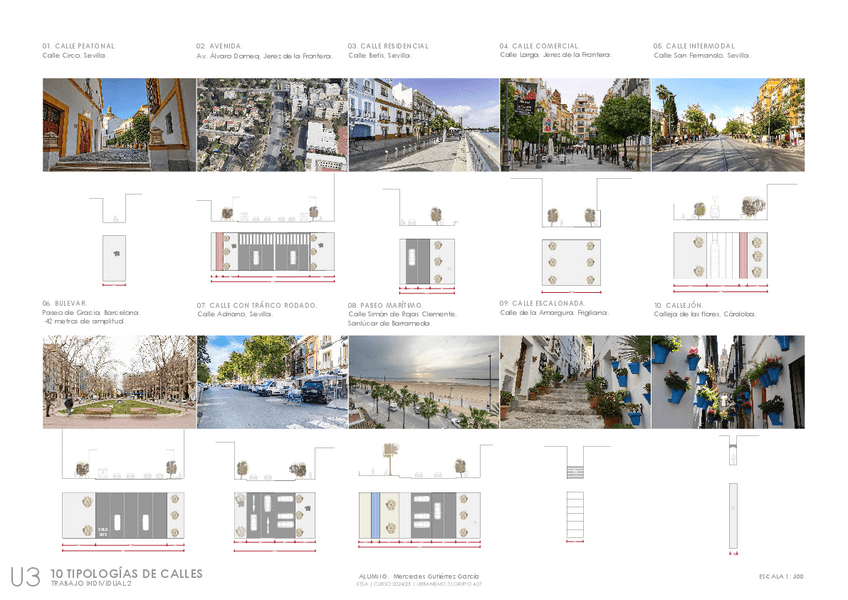The height and width of the screenshot is (600, 848).
Task: Click 'Calle de la Amargura. Frigiliana.' caption
Action: pos(554,313)
